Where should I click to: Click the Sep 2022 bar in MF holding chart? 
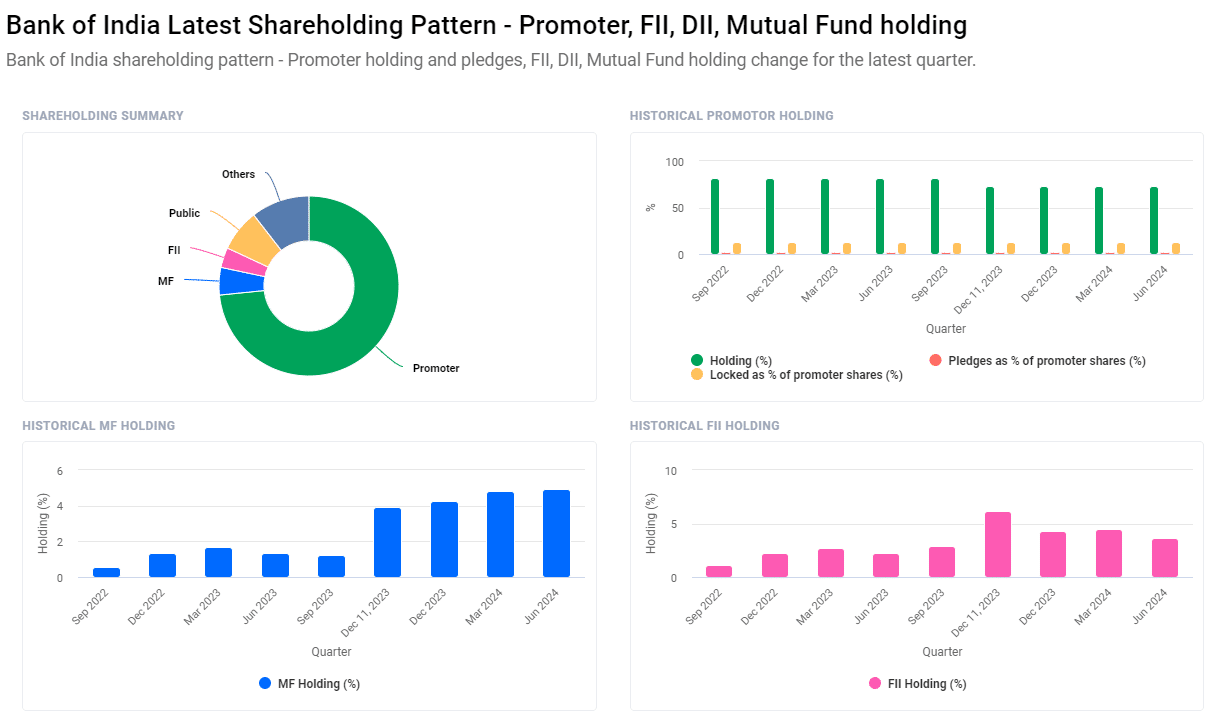tap(106, 572)
